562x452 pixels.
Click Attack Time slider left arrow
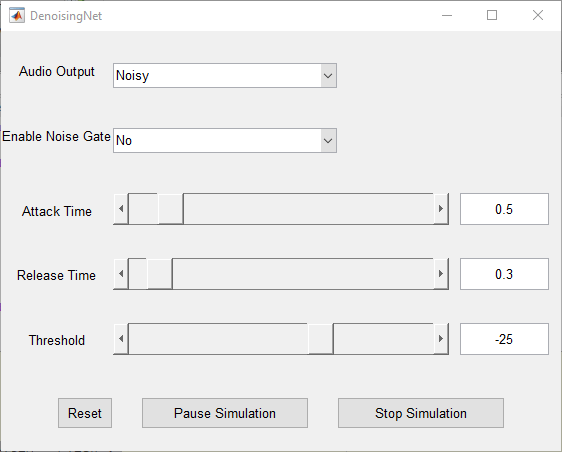121,209
